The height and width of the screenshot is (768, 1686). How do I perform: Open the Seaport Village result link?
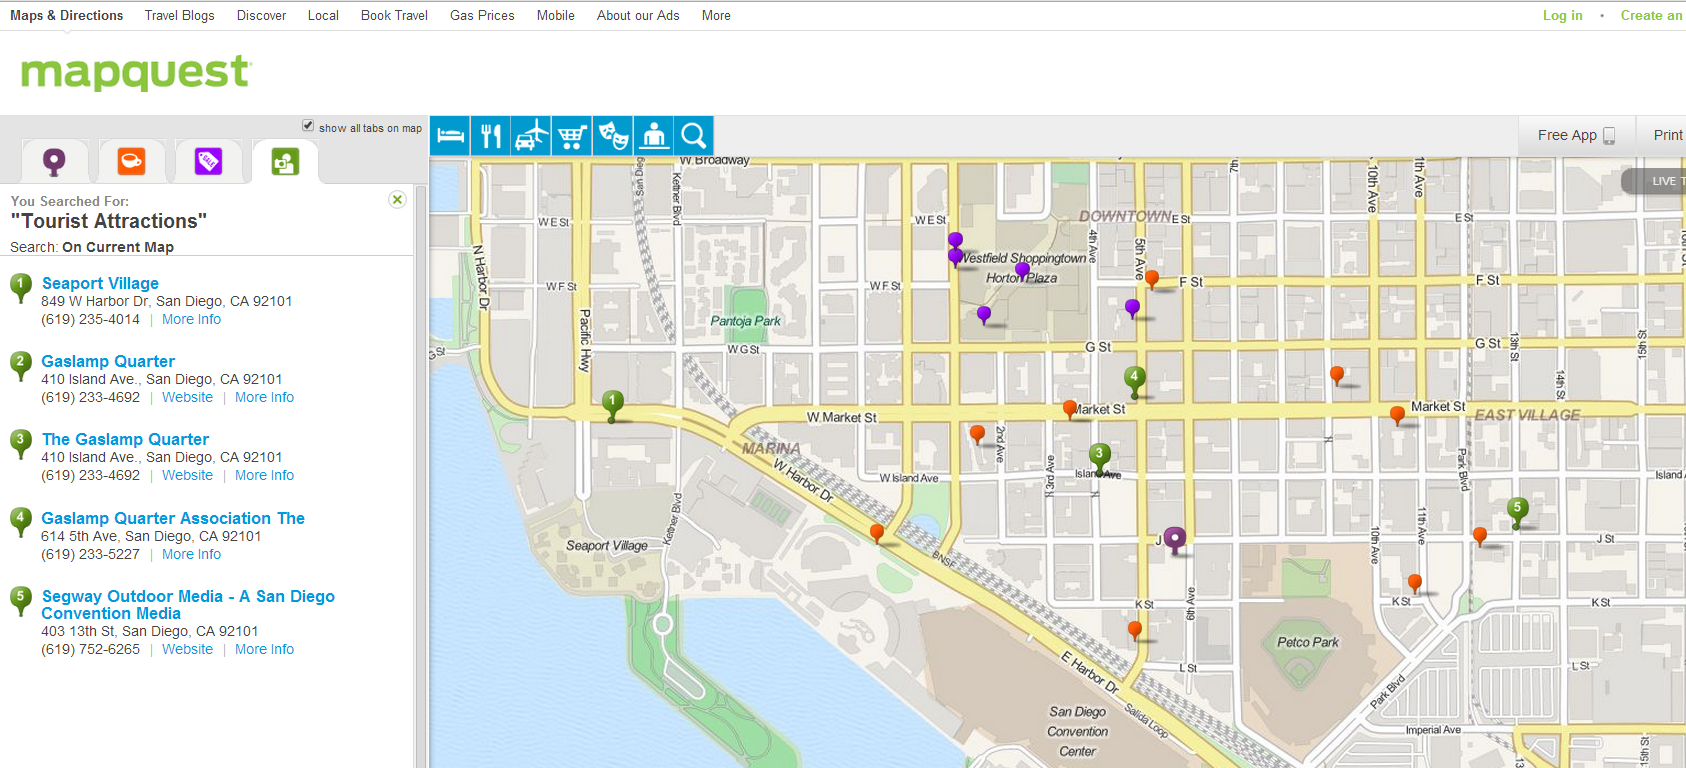[x=100, y=283]
